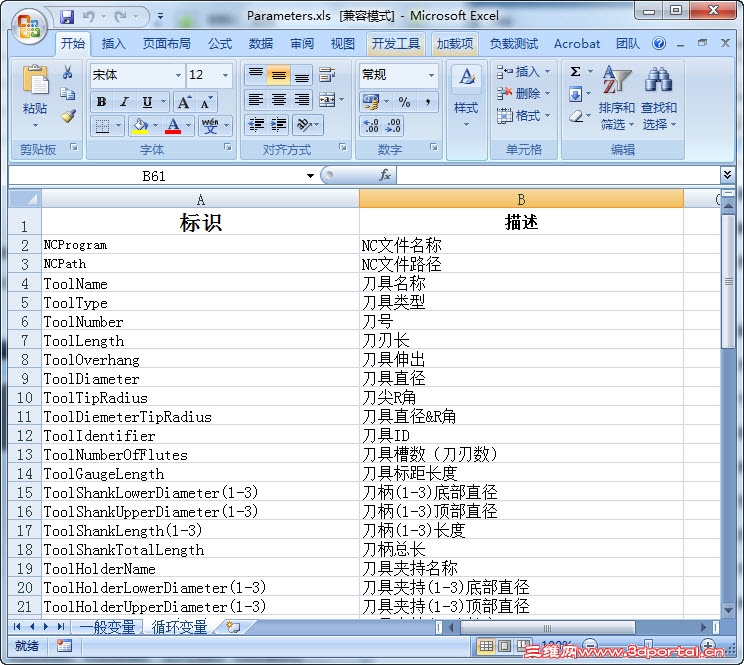Expand the Name Box dropdown arrow
This screenshot has height=665, width=744.
[310, 176]
